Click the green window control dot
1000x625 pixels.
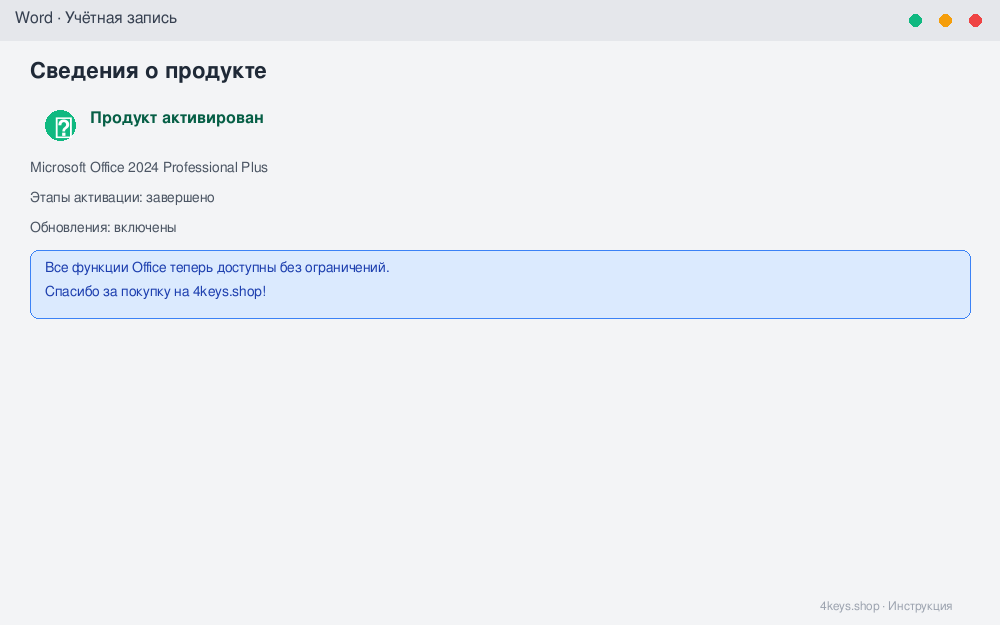915,20
